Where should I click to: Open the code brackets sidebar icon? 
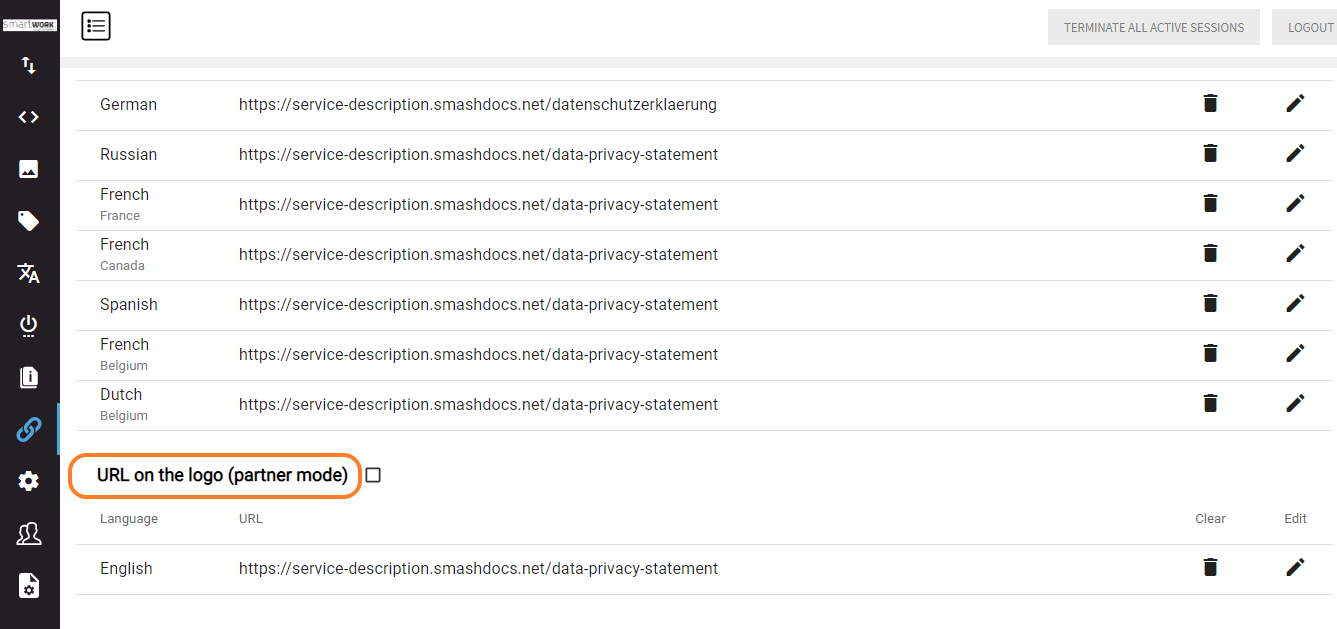tap(29, 117)
